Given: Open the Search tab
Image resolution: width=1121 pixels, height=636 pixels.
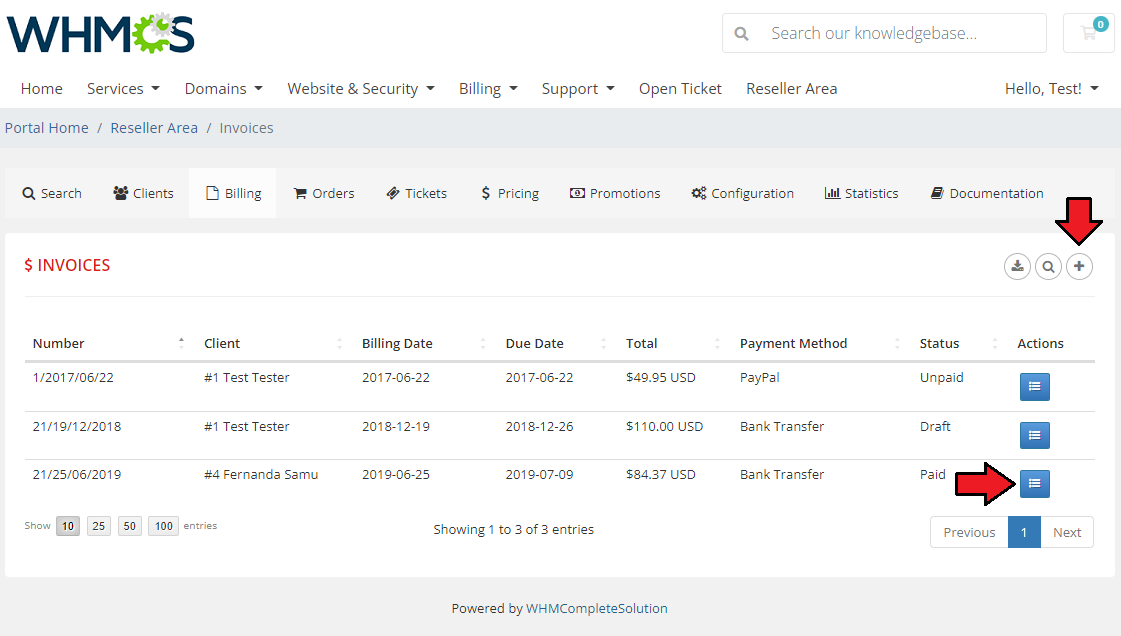Looking at the screenshot, I should (52, 193).
